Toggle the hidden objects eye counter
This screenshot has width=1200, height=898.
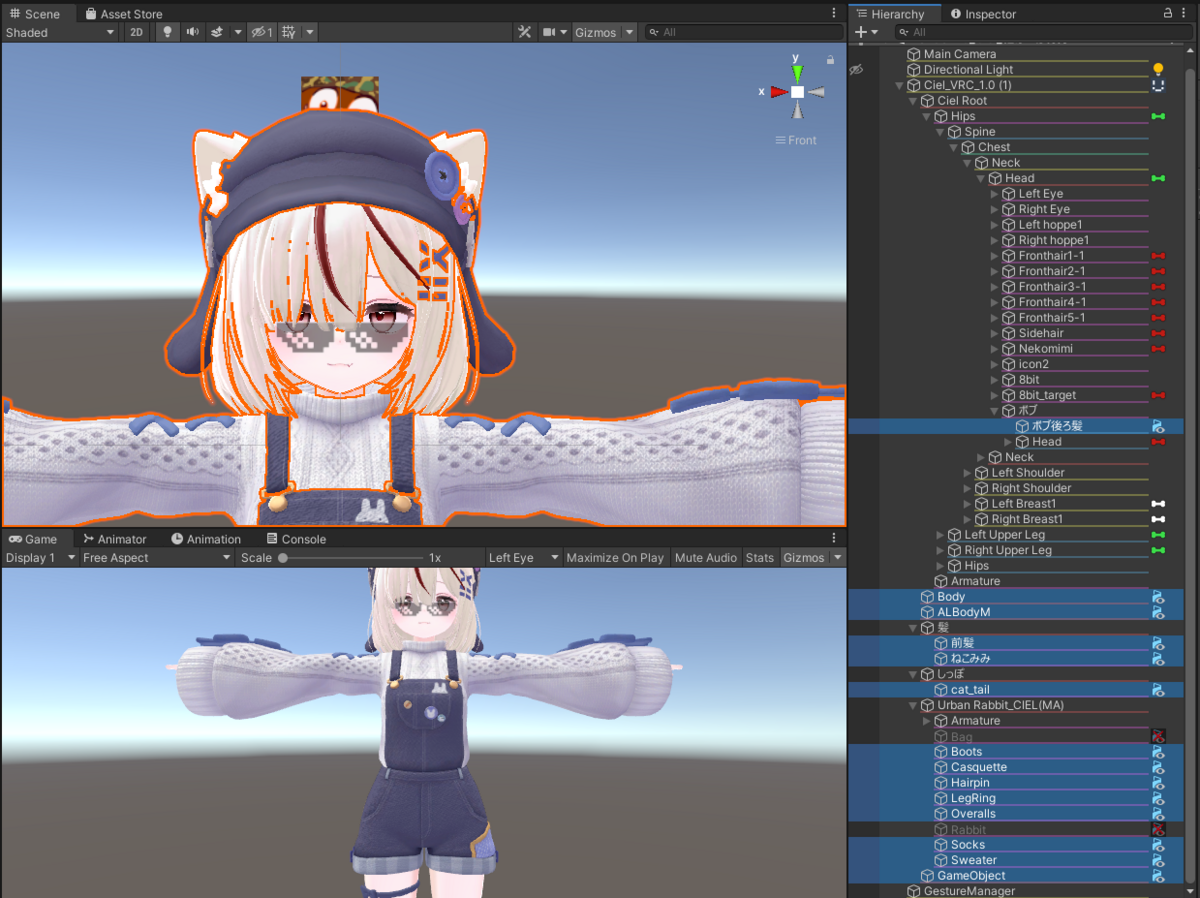(x=258, y=32)
